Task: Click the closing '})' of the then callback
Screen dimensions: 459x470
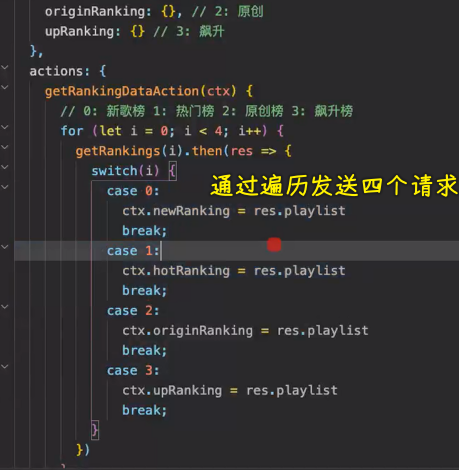Action: click(x=83, y=450)
